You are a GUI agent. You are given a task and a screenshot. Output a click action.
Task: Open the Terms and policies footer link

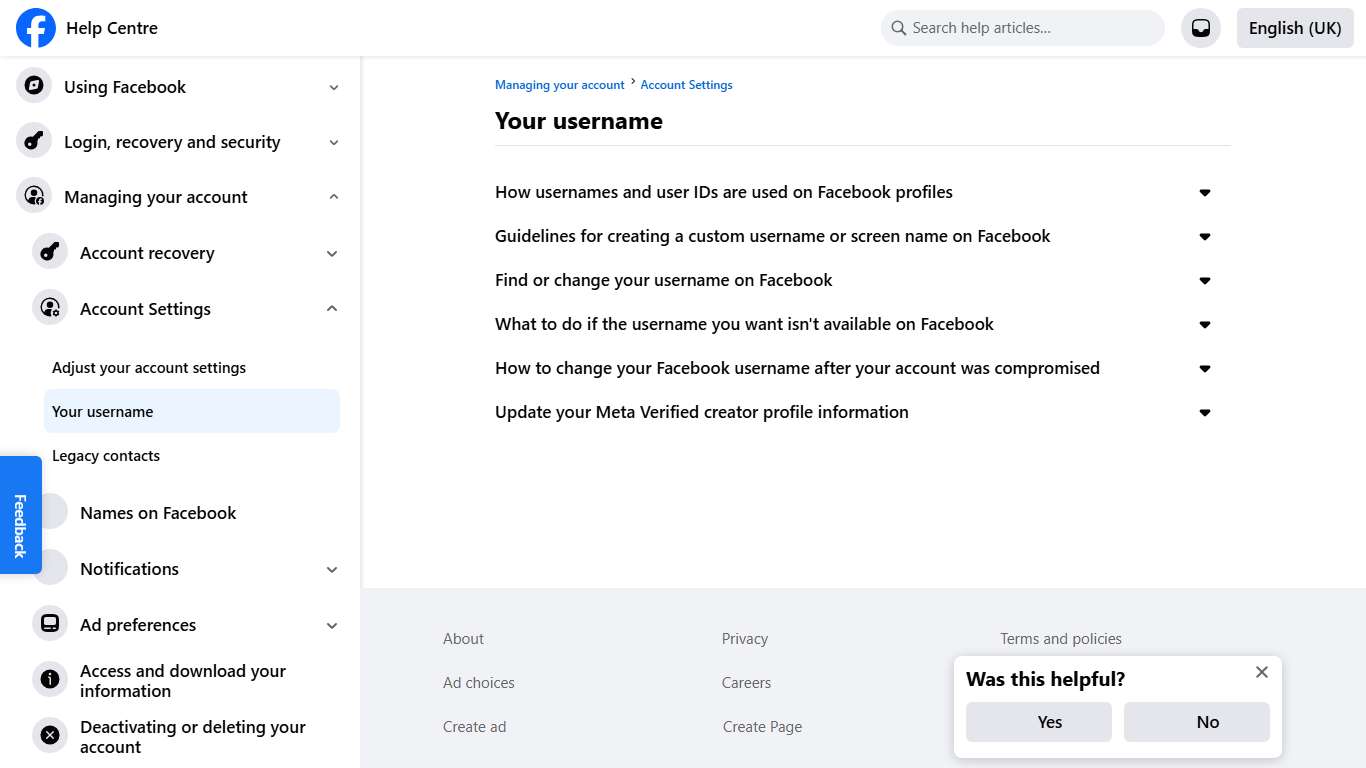click(1061, 638)
